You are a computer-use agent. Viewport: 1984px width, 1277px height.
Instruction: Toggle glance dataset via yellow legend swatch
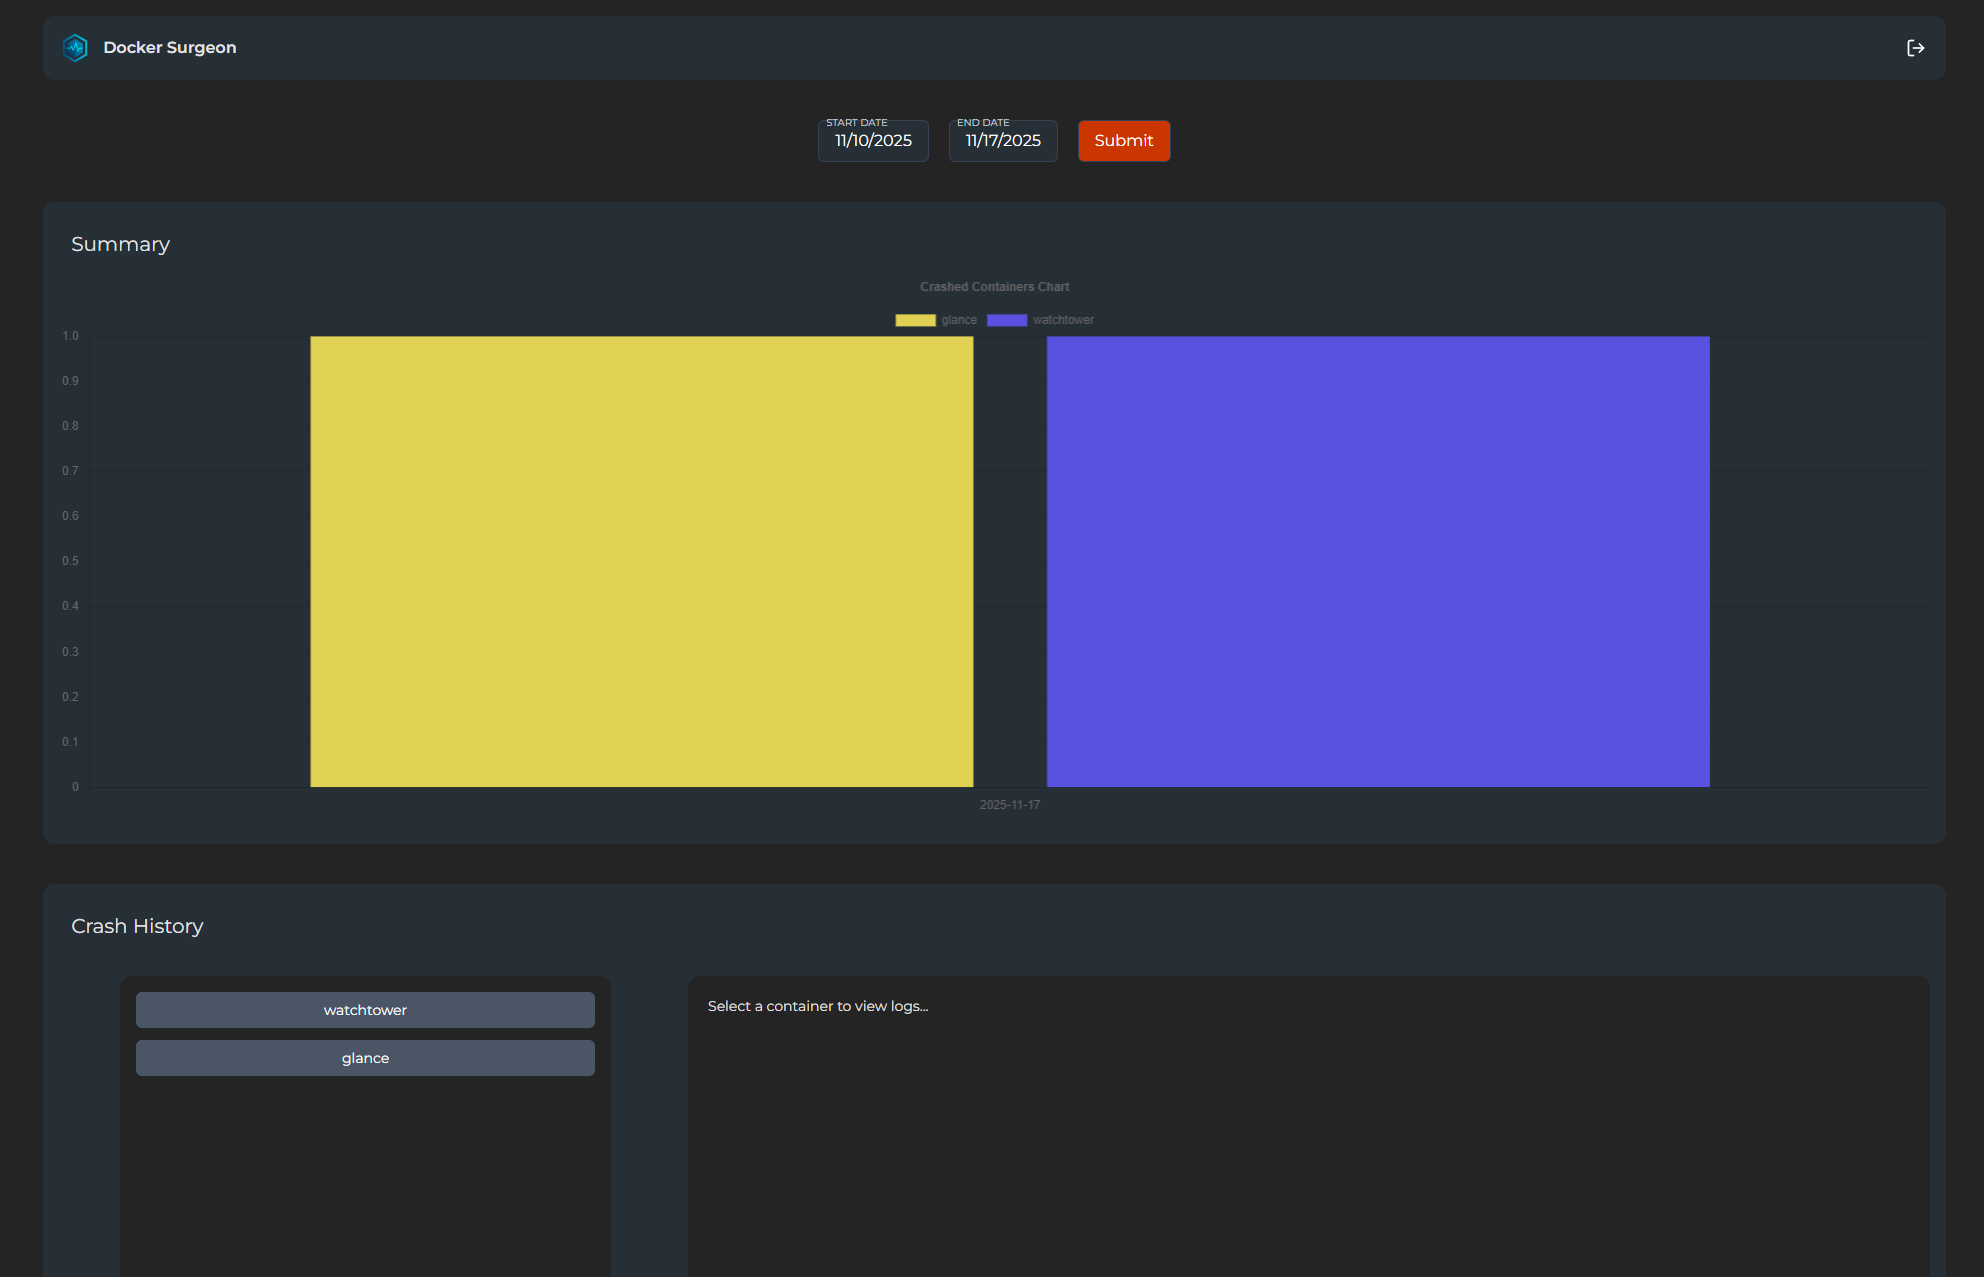(x=915, y=320)
